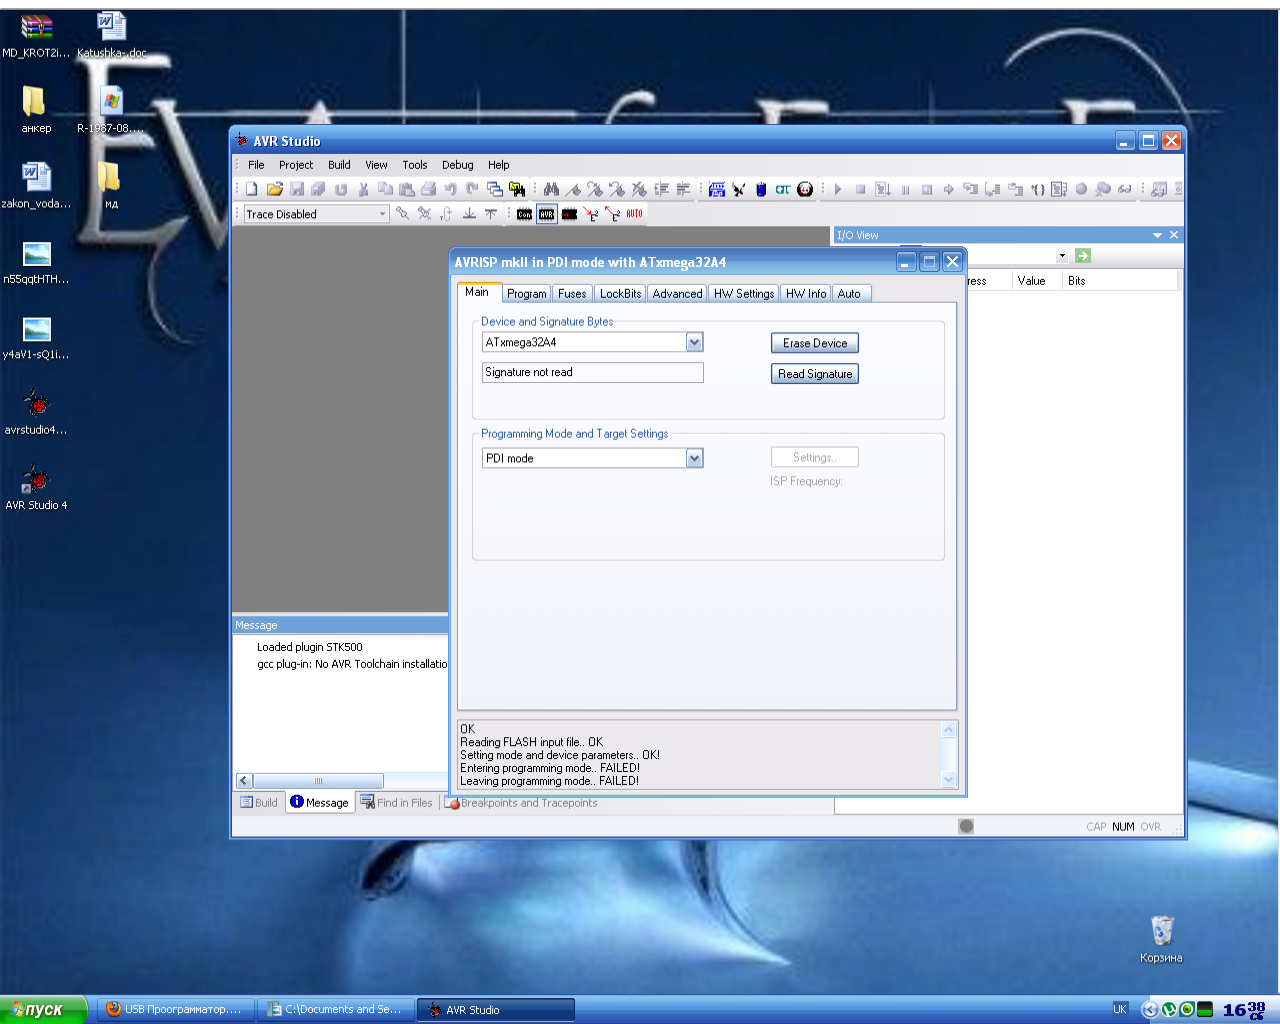Switch to the Advanced tab
Image resolution: width=1280 pixels, height=1024 pixels.
(x=677, y=294)
